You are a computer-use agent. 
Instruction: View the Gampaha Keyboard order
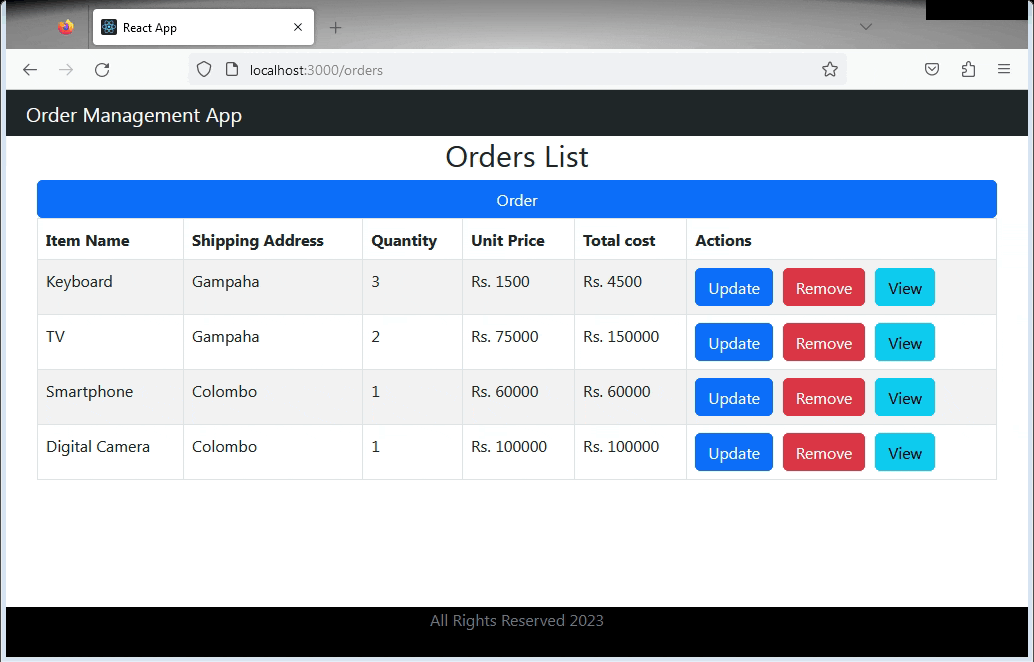[904, 287]
